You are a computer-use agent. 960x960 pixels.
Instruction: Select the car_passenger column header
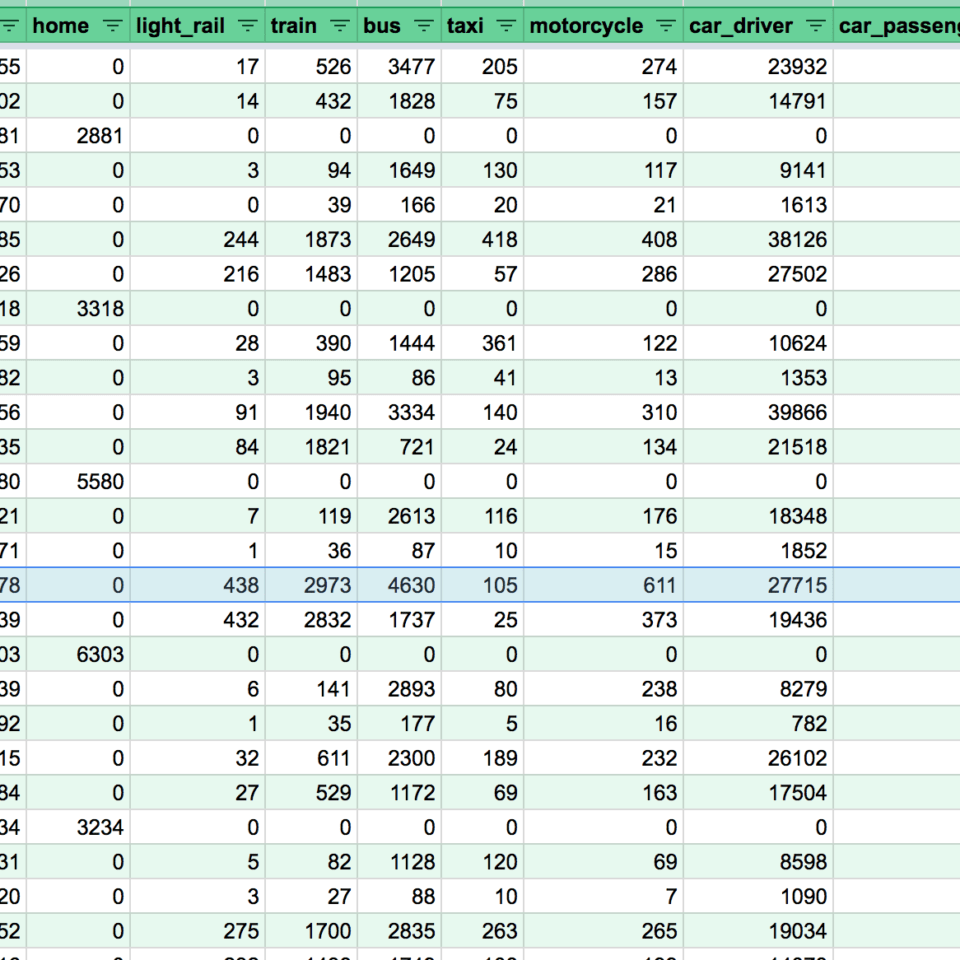(x=897, y=26)
